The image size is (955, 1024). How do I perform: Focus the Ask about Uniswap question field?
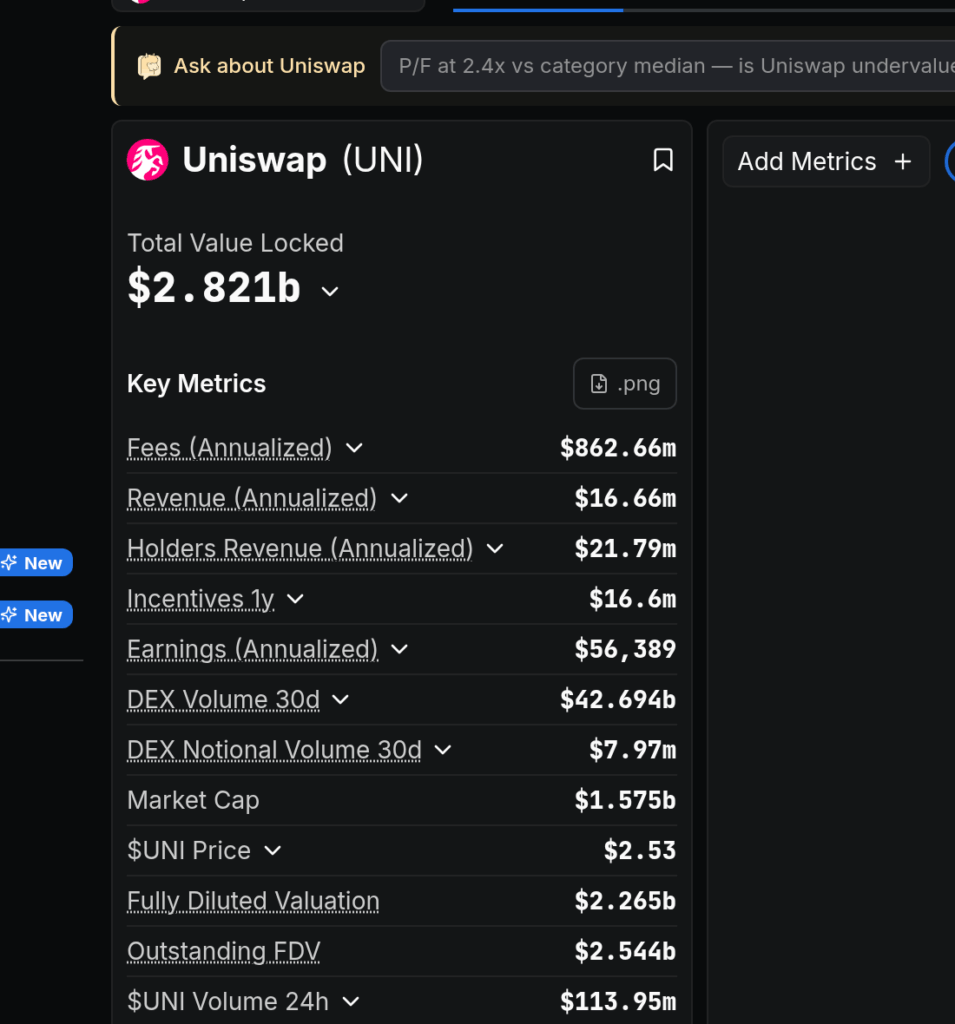coord(668,66)
